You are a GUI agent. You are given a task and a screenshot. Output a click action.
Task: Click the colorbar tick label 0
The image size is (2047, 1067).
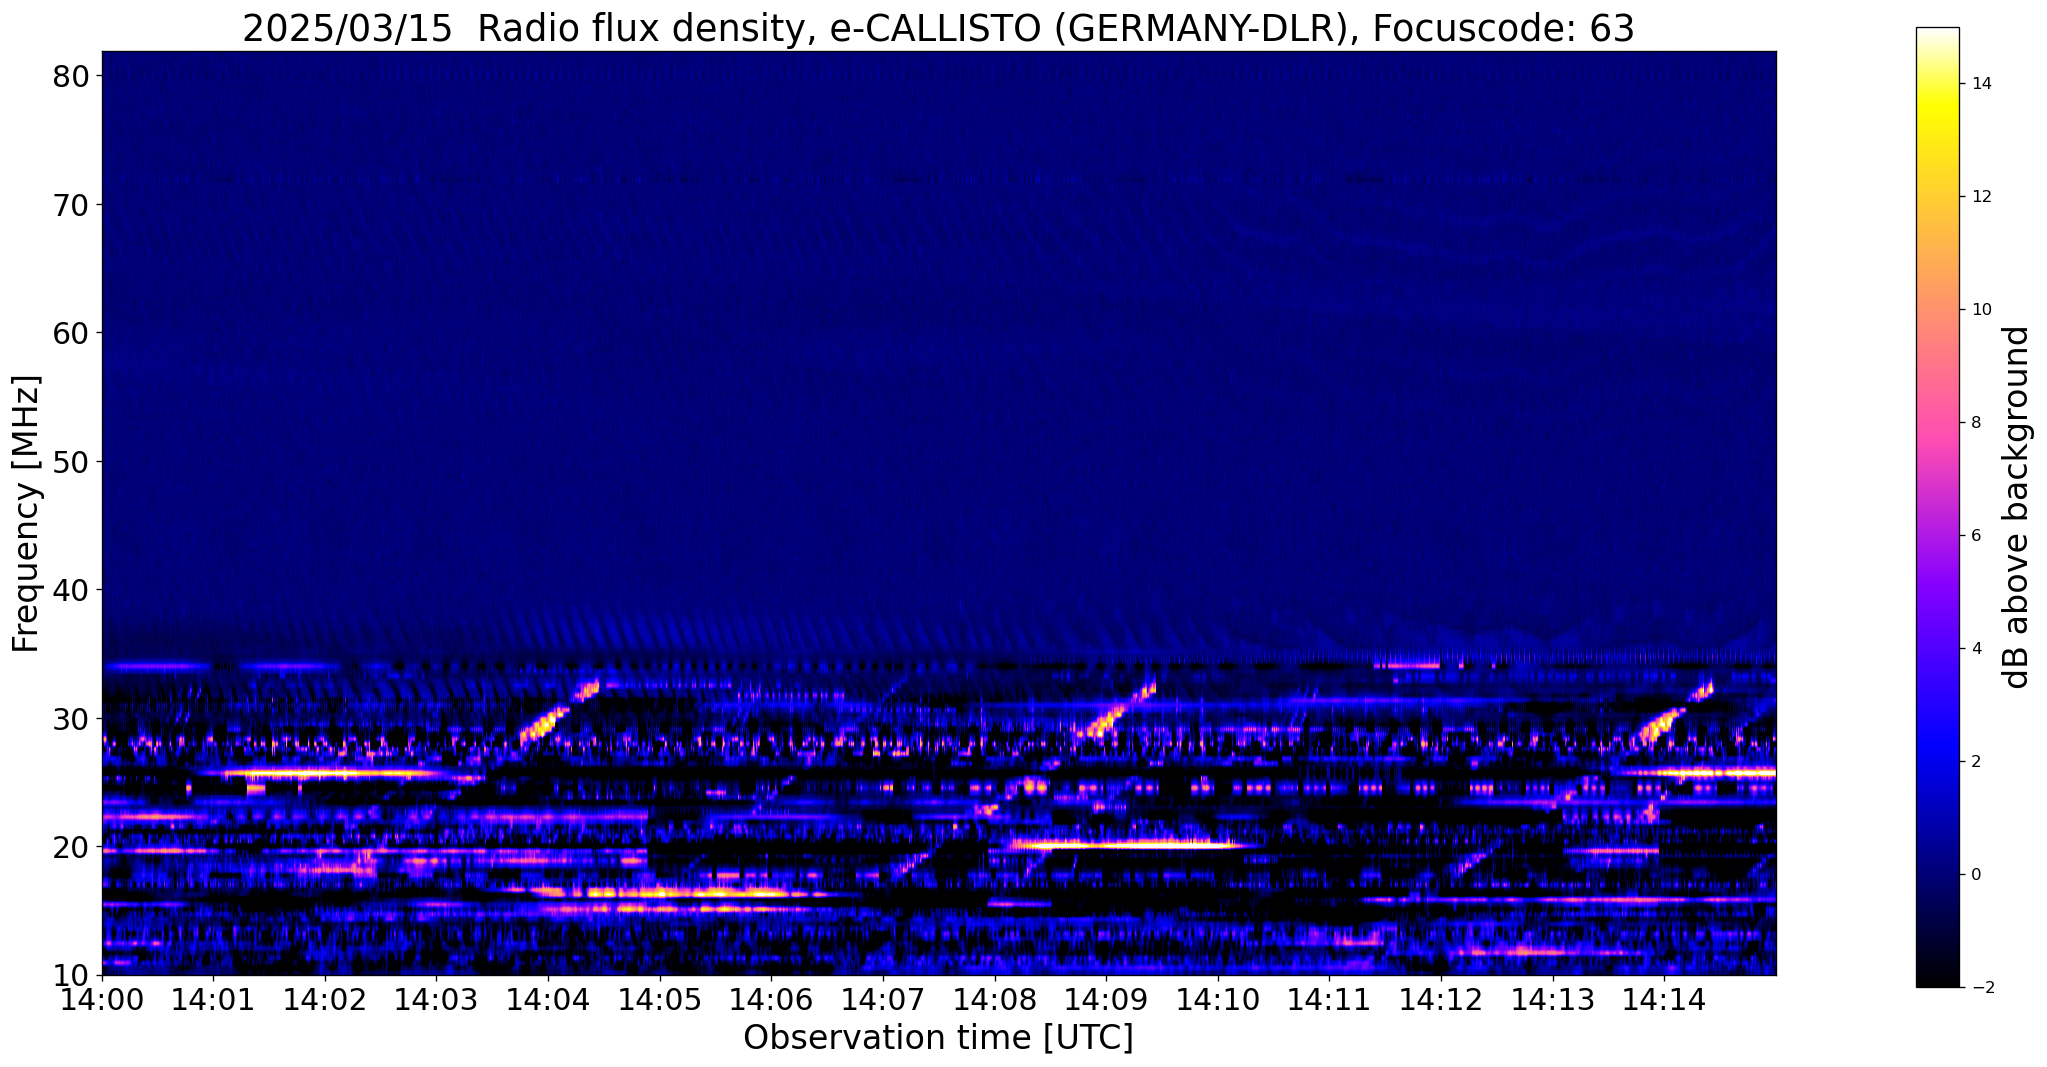point(1975,875)
